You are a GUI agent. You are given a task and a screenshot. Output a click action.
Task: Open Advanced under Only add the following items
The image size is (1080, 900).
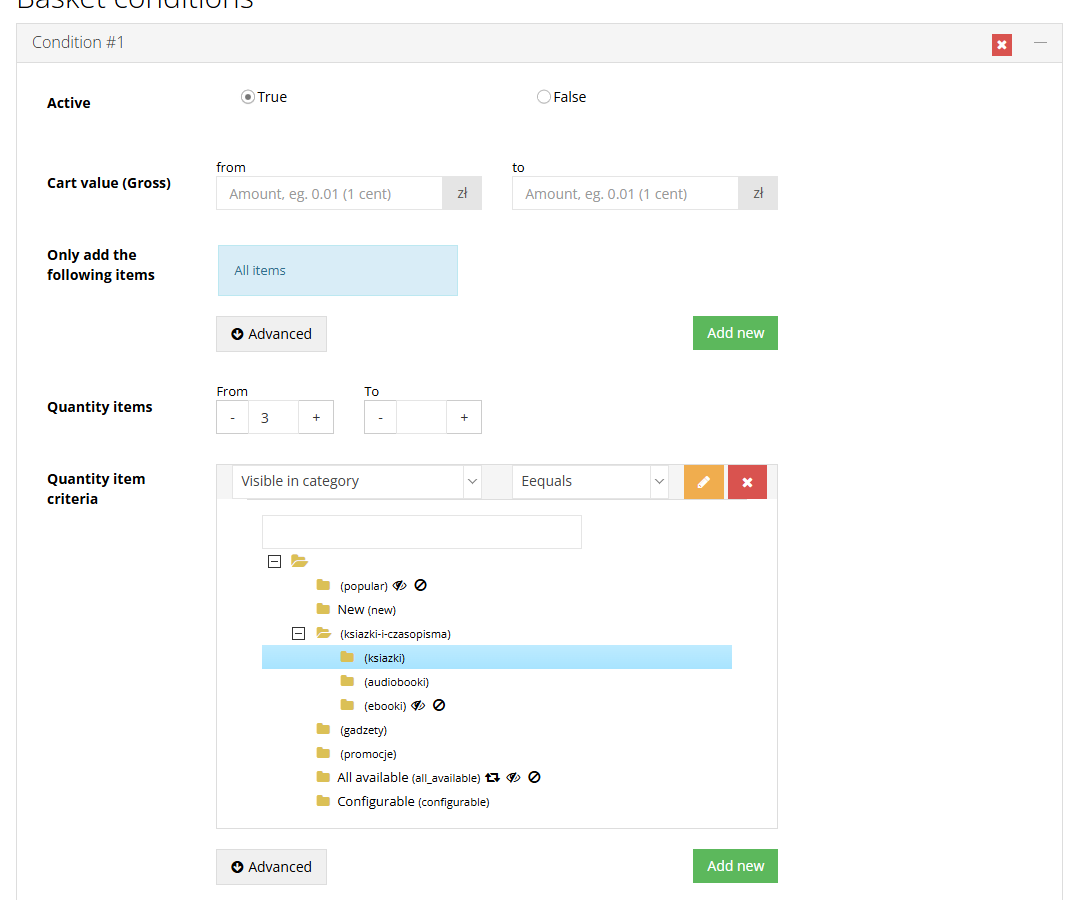click(271, 334)
